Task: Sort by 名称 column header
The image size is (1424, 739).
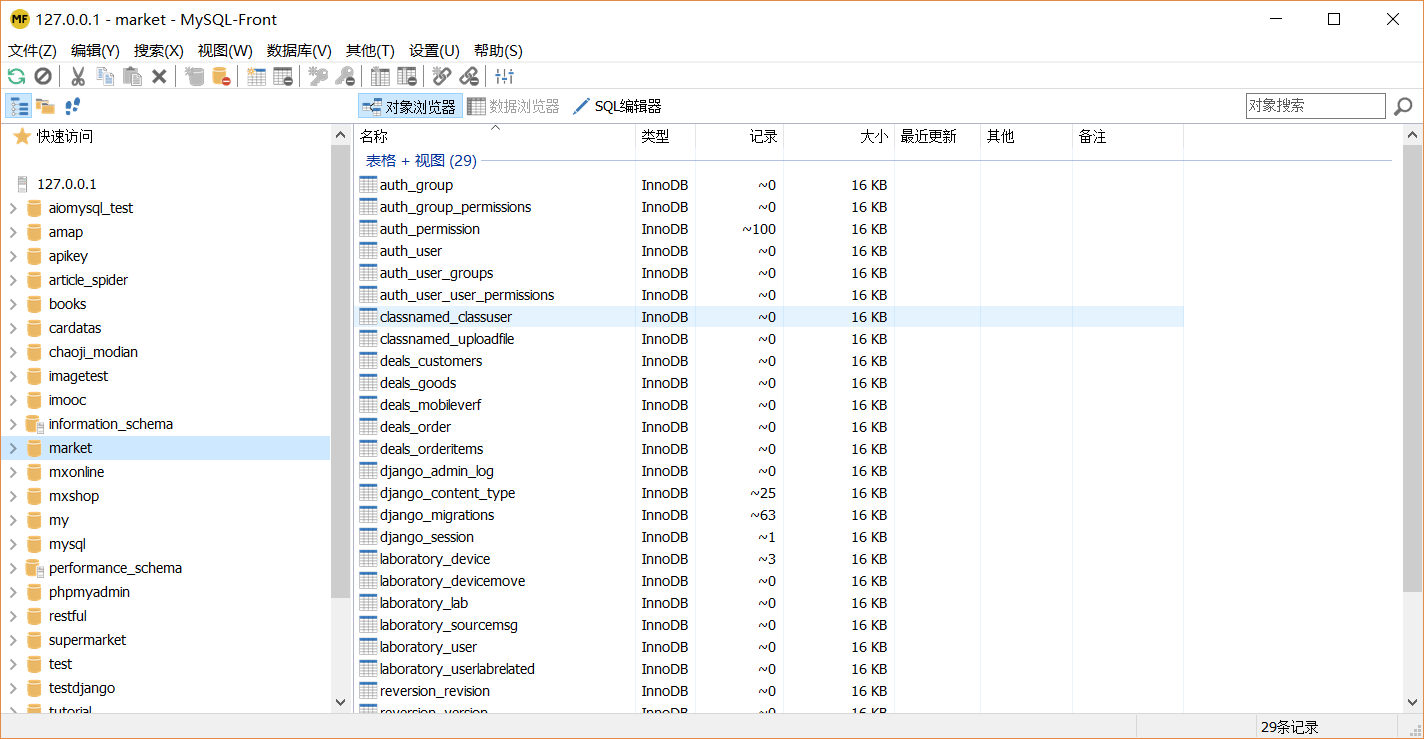Action: [496, 136]
